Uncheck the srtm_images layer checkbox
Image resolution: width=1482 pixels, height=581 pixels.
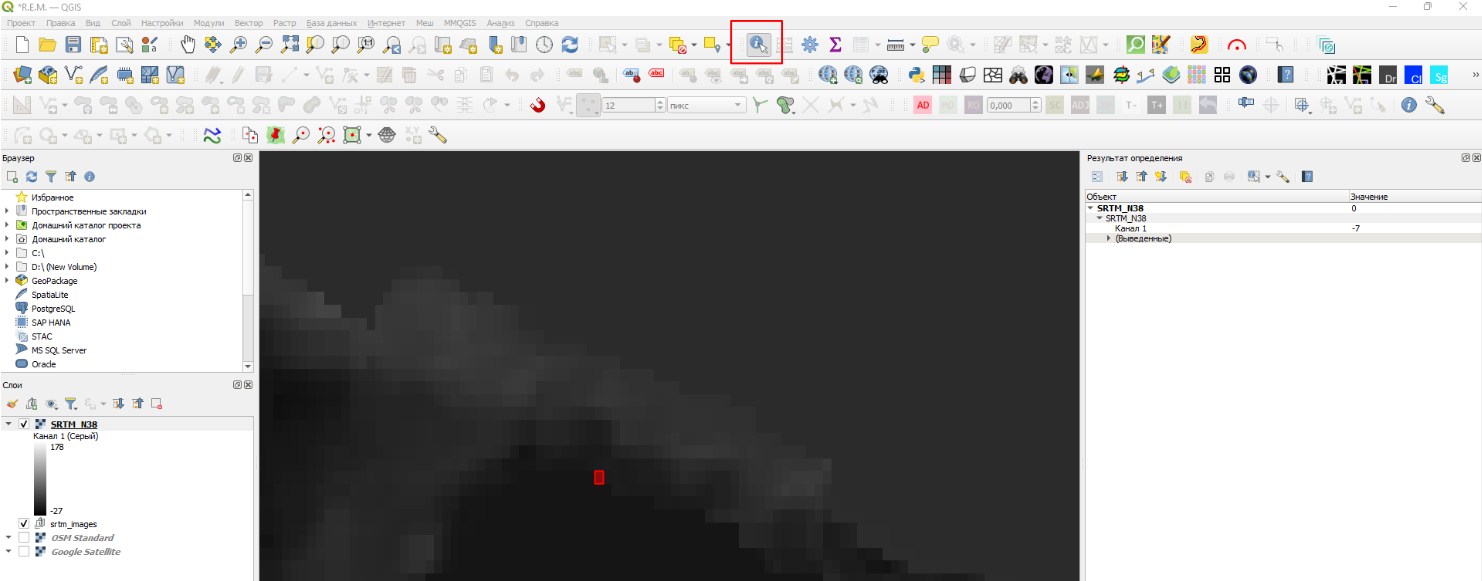click(24, 523)
